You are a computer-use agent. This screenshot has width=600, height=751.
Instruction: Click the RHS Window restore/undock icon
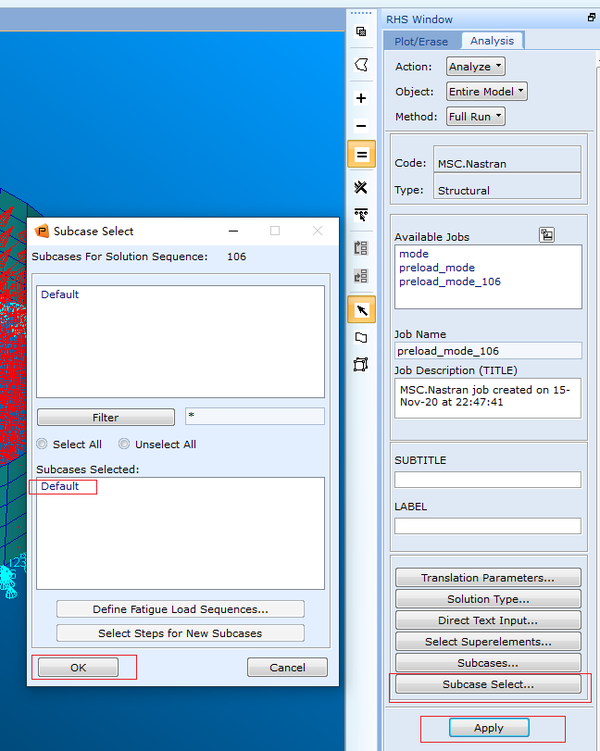591,18
